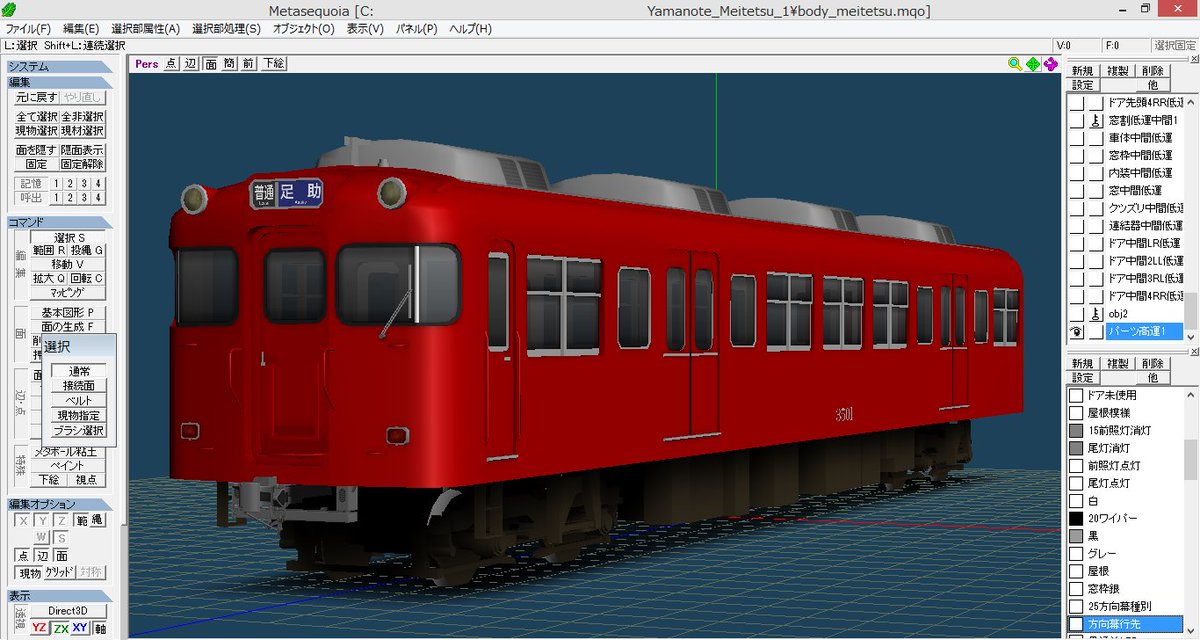Collapse the 編集オプション panel header
1200x640 pixels.
[x=60, y=504]
